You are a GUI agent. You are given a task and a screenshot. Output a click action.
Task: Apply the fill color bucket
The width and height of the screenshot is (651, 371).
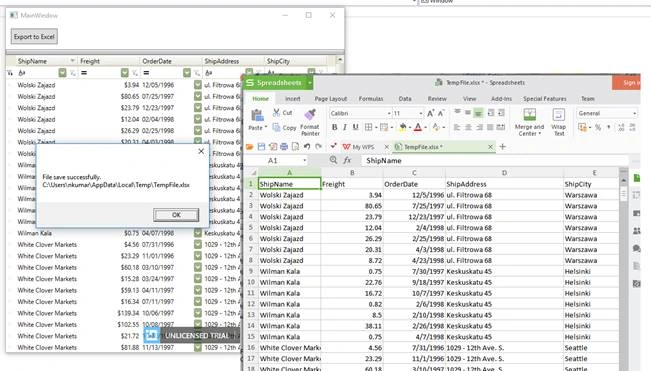402,127
